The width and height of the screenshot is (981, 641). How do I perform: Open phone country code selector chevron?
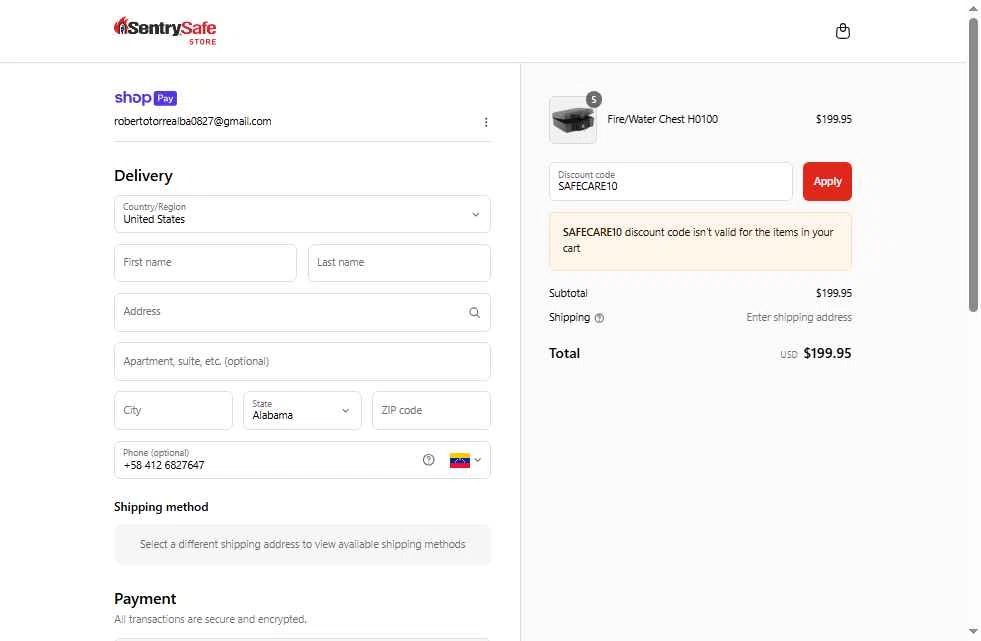[478, 460]
